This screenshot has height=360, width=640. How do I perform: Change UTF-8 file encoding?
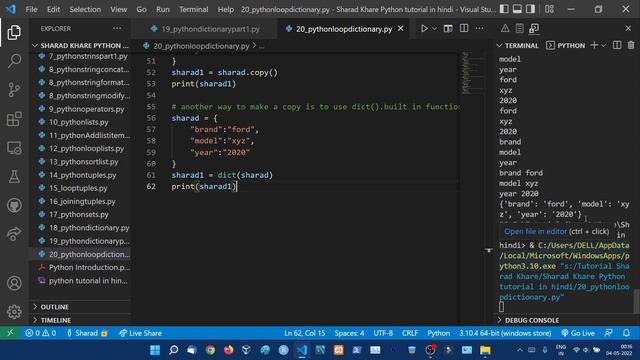point(383,333)
